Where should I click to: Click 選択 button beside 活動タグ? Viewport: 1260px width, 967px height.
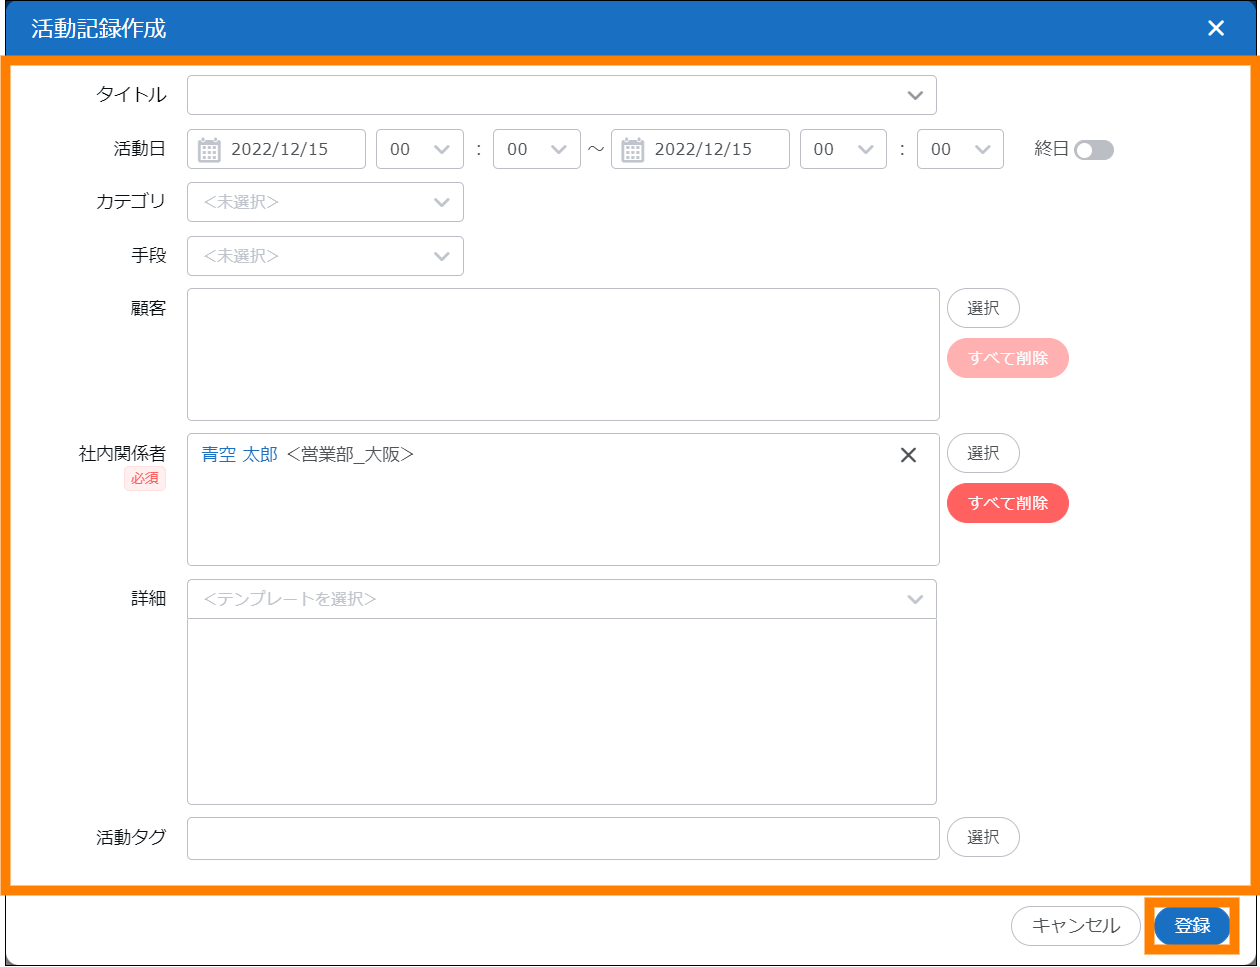coord(983,837)
